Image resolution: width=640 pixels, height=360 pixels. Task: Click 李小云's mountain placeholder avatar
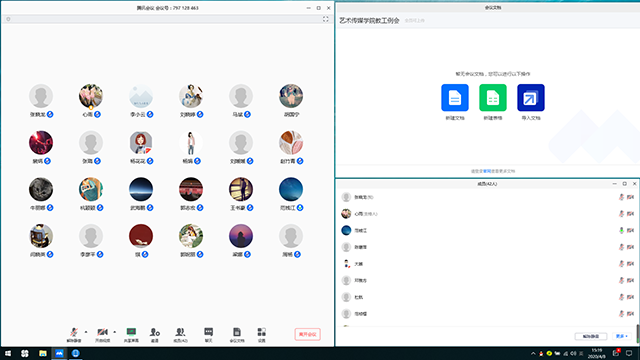point(141,96)
